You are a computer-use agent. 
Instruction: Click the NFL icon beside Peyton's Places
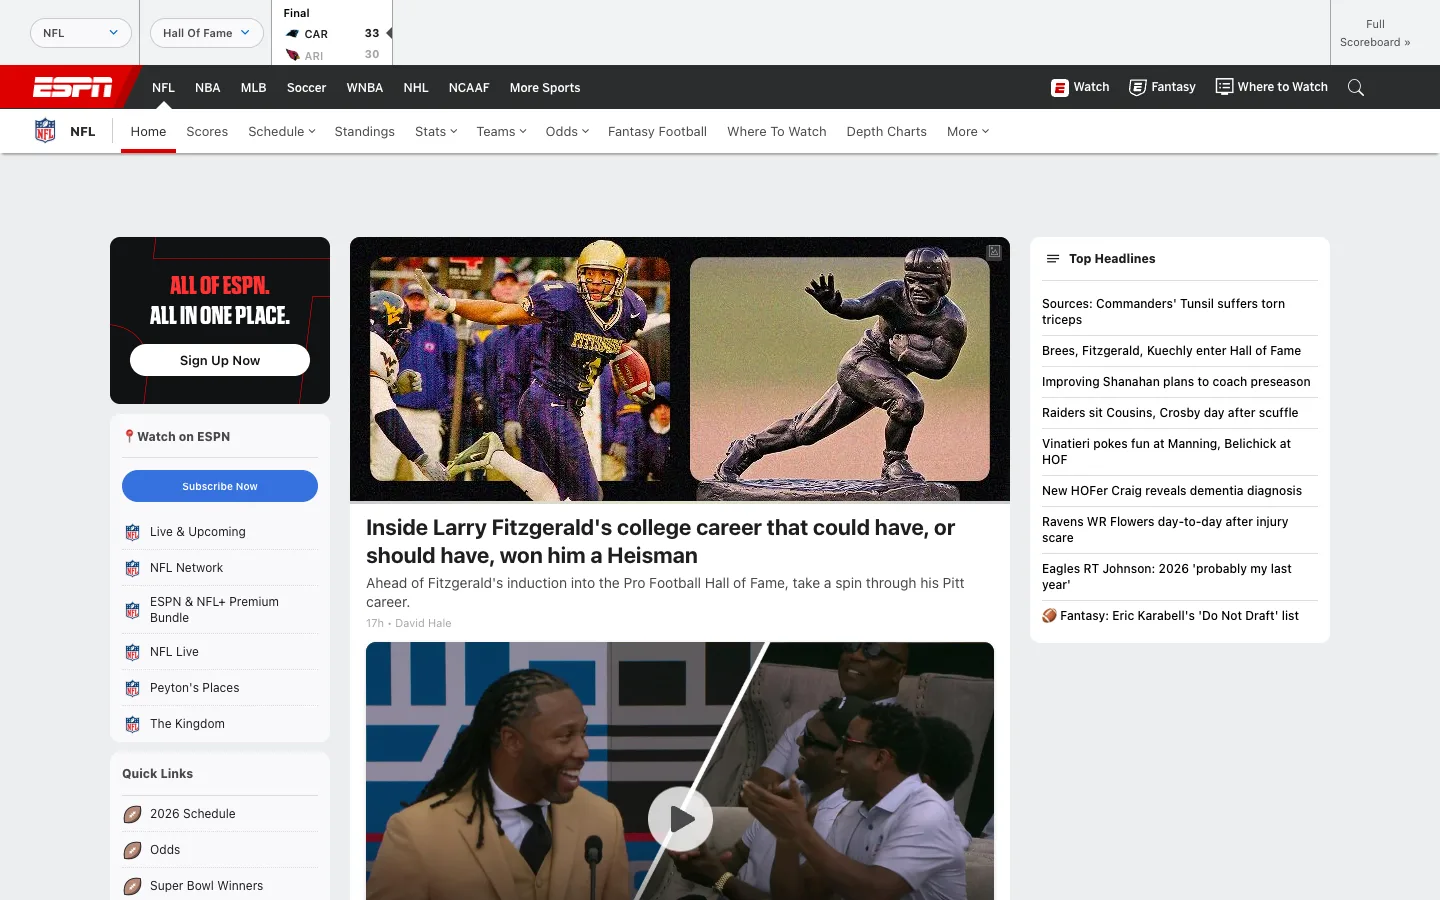coord(132,688)
